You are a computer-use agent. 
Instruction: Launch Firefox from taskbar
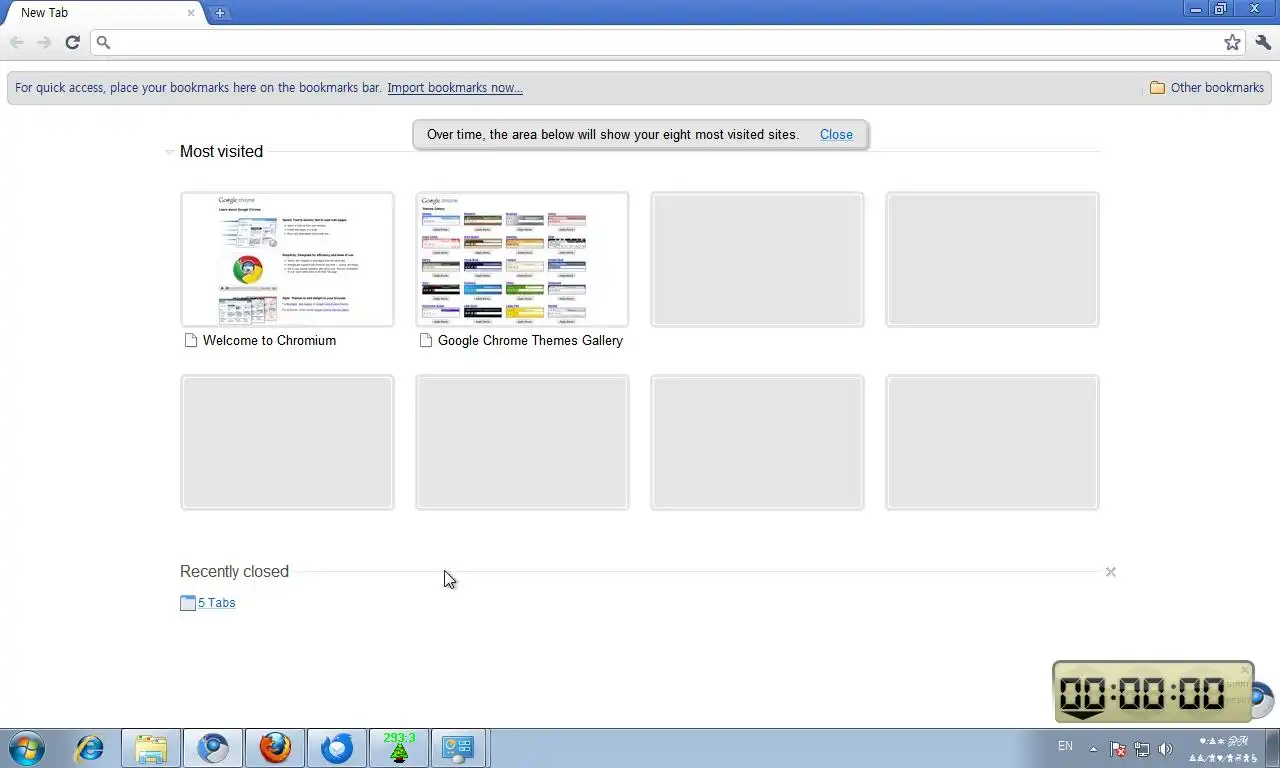(x=275, y=748)
